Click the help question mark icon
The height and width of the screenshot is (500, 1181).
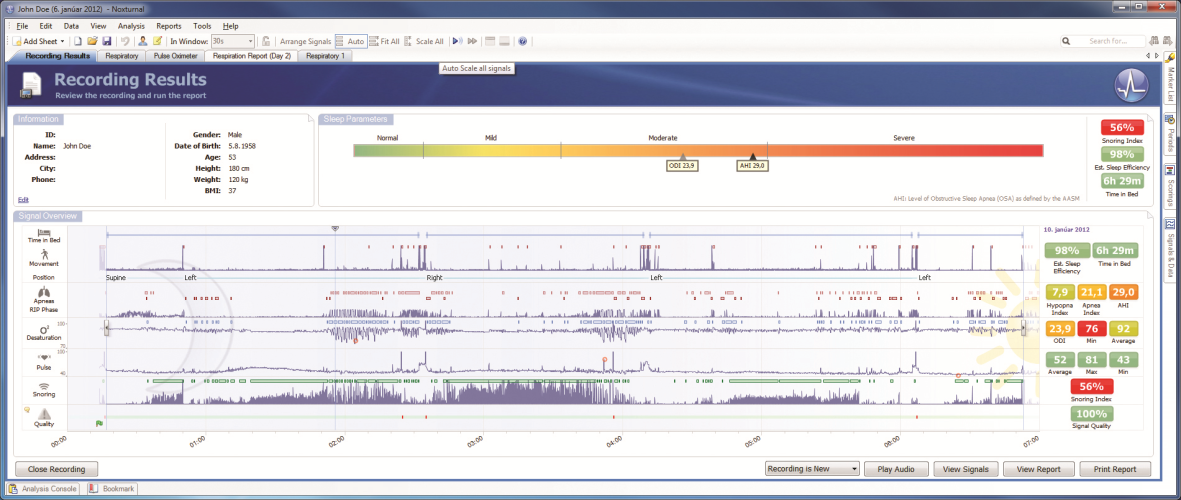click(x=523, y=41)
